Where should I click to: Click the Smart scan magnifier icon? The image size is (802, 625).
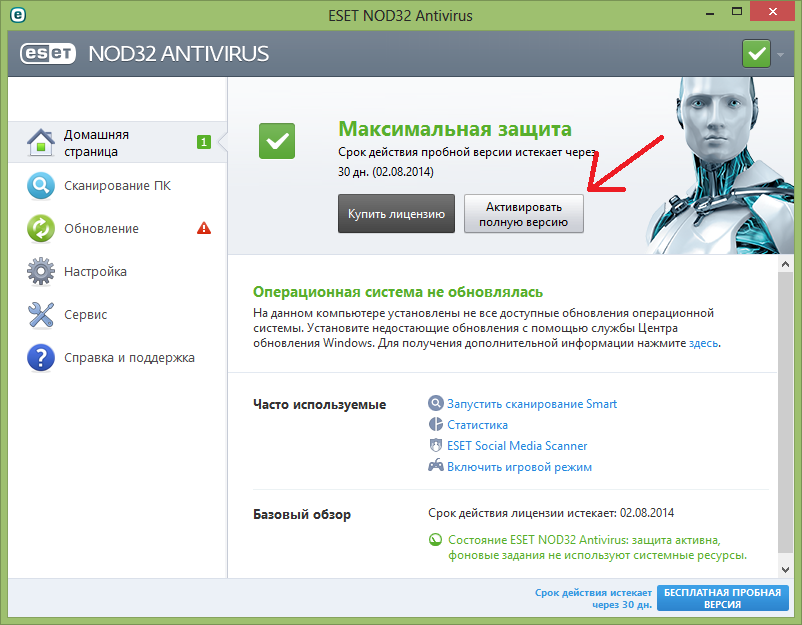[435, 403]
